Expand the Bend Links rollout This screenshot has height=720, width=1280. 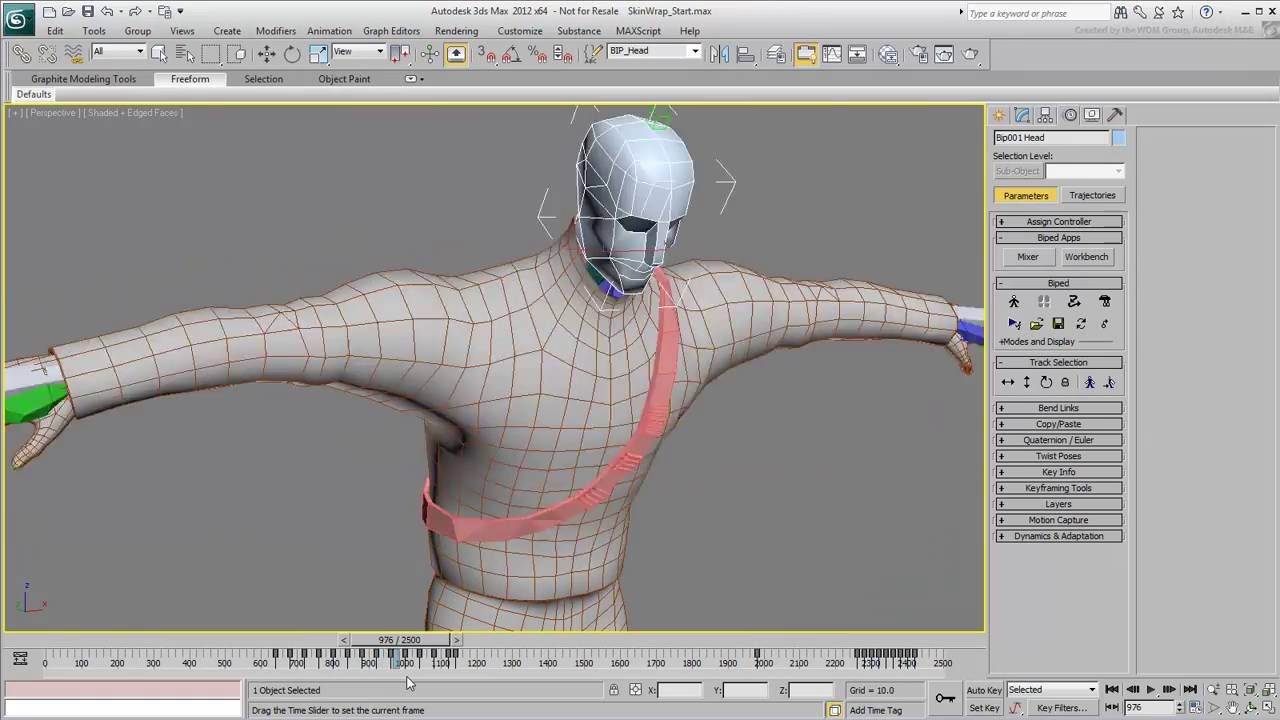tap(1058, 408)
